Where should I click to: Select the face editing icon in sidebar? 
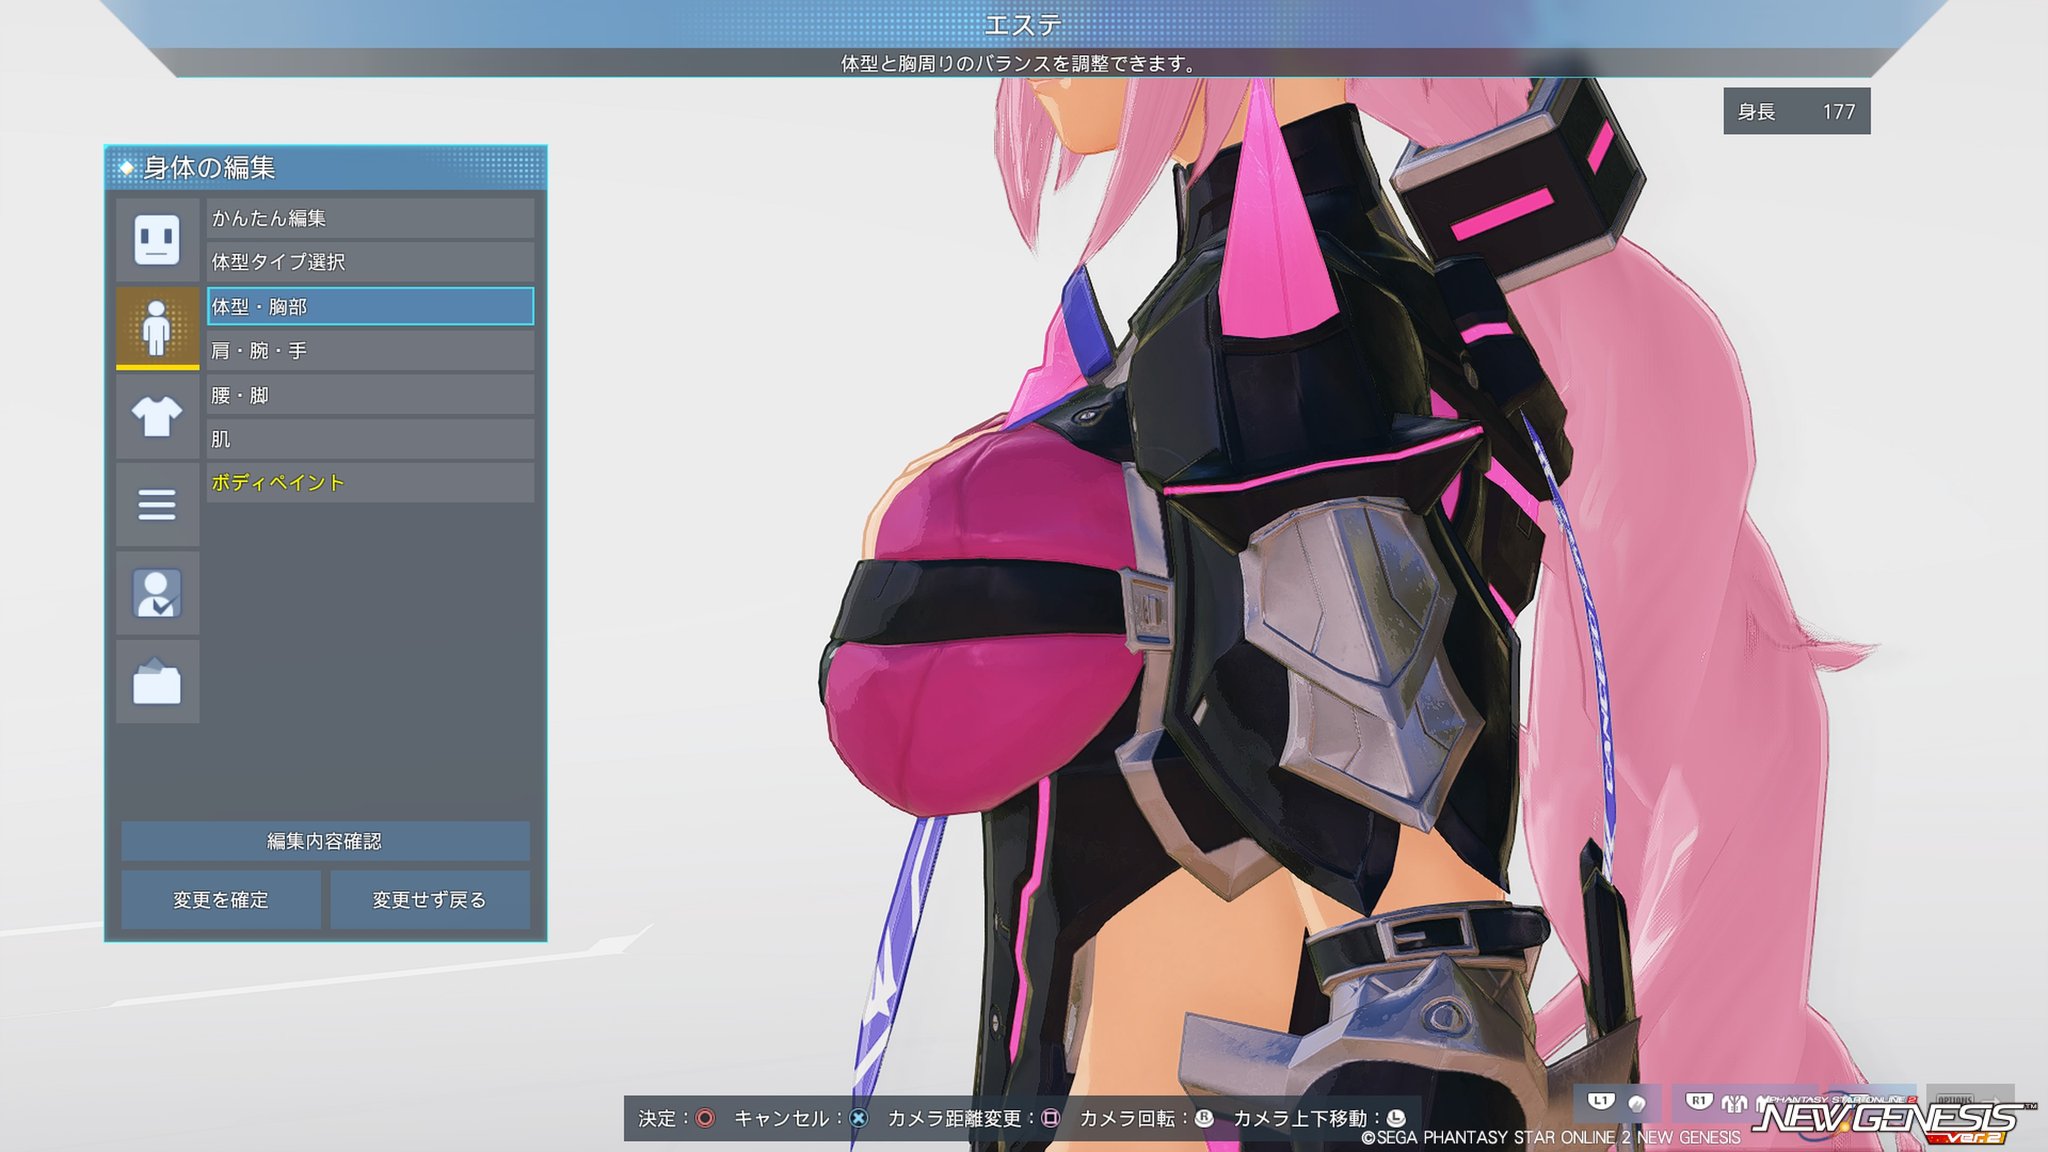point(157,240)
